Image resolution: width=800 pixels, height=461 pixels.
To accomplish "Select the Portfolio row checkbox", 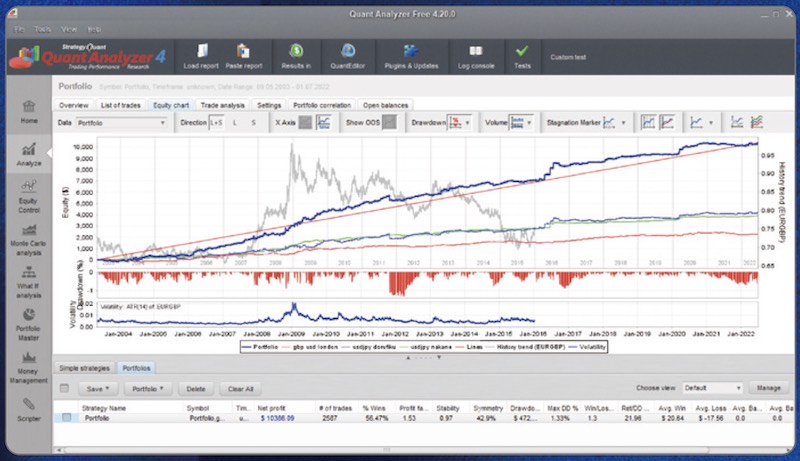I will click(x=65, y=417).
